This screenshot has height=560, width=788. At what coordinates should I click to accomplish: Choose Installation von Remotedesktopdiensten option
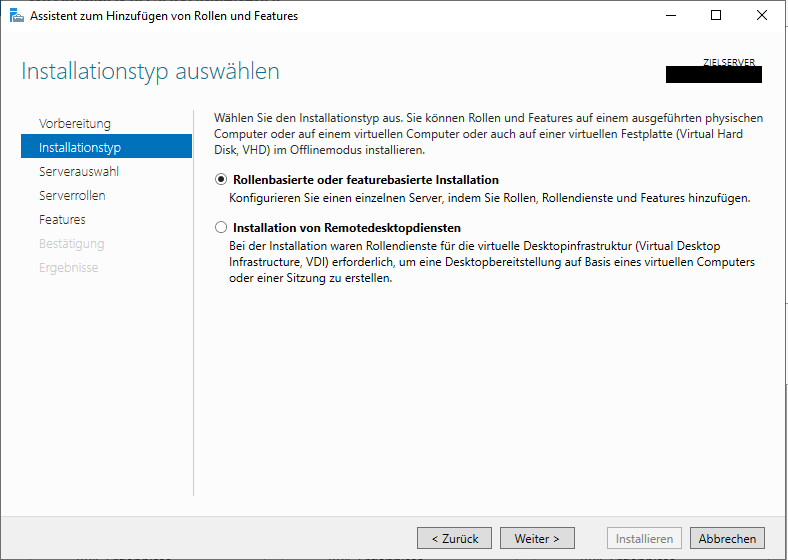point(221,228)
